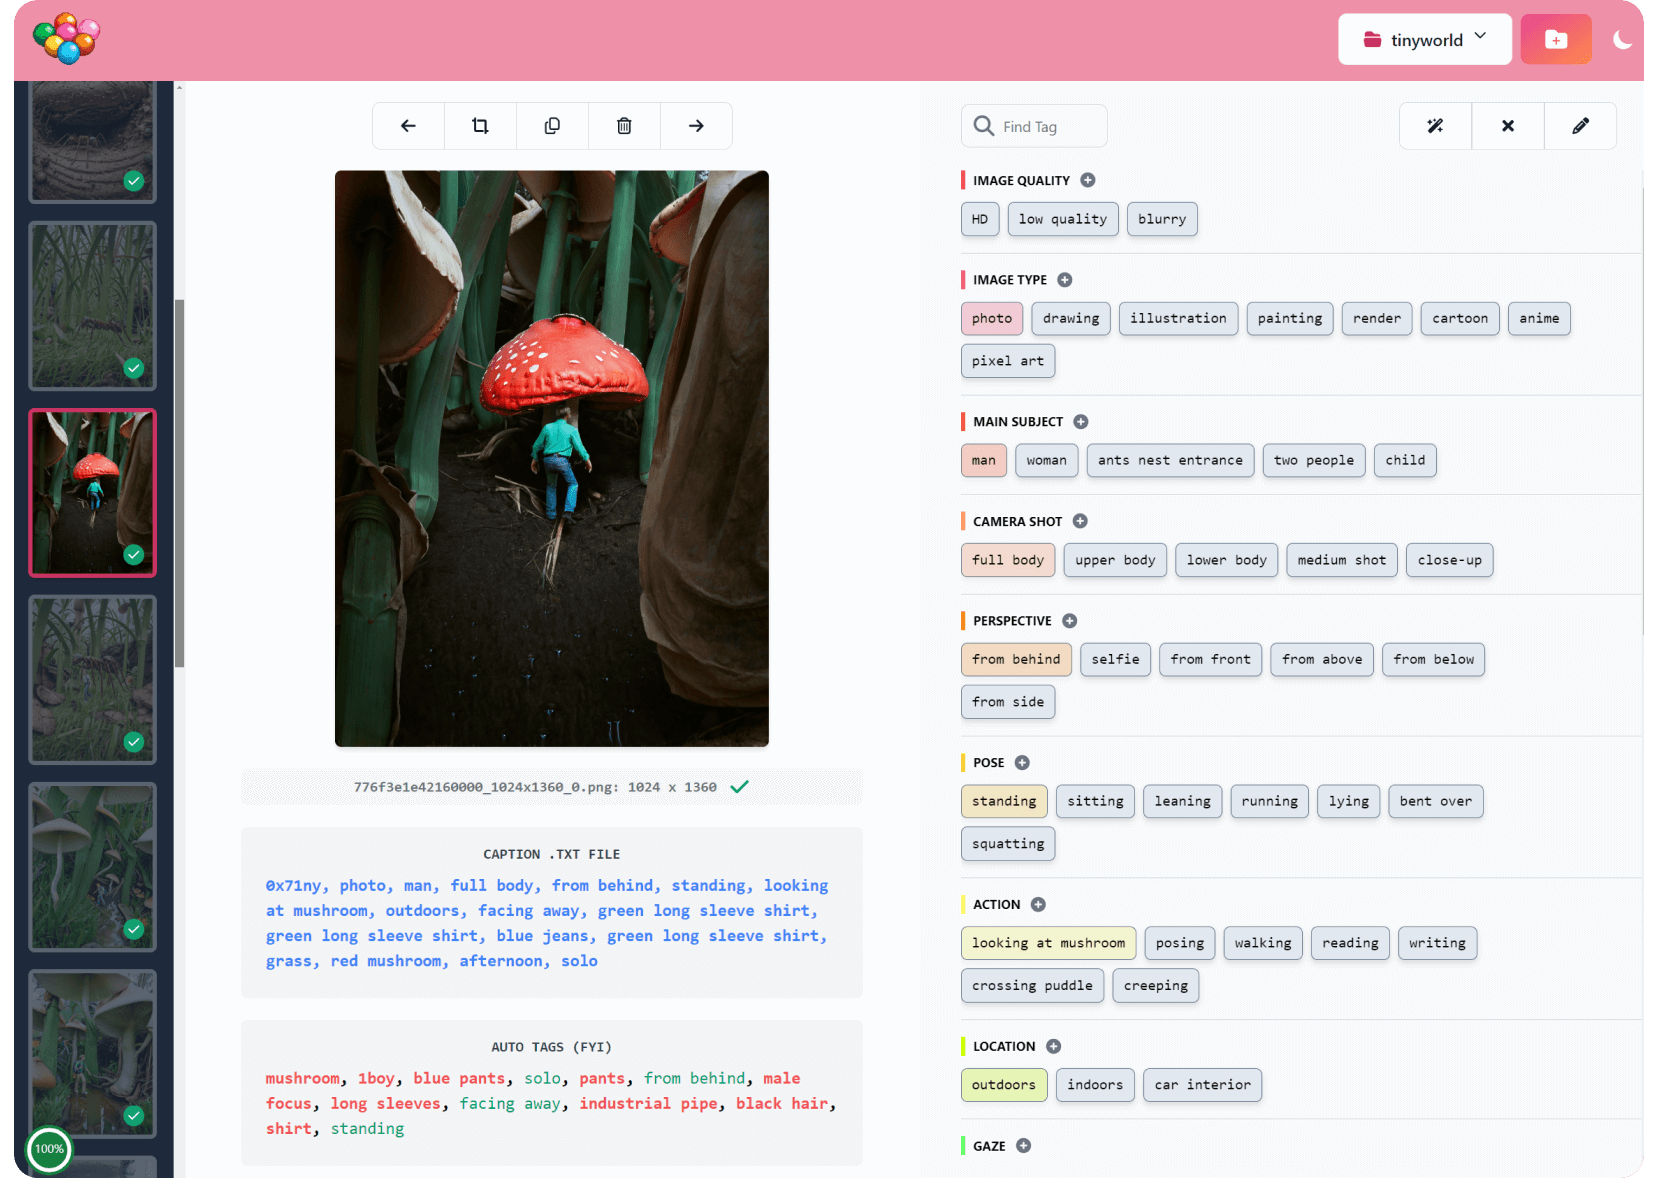Go to previous image with left arrow
This screenshot has height=1202, width=1660.
[x=408, y=125]
